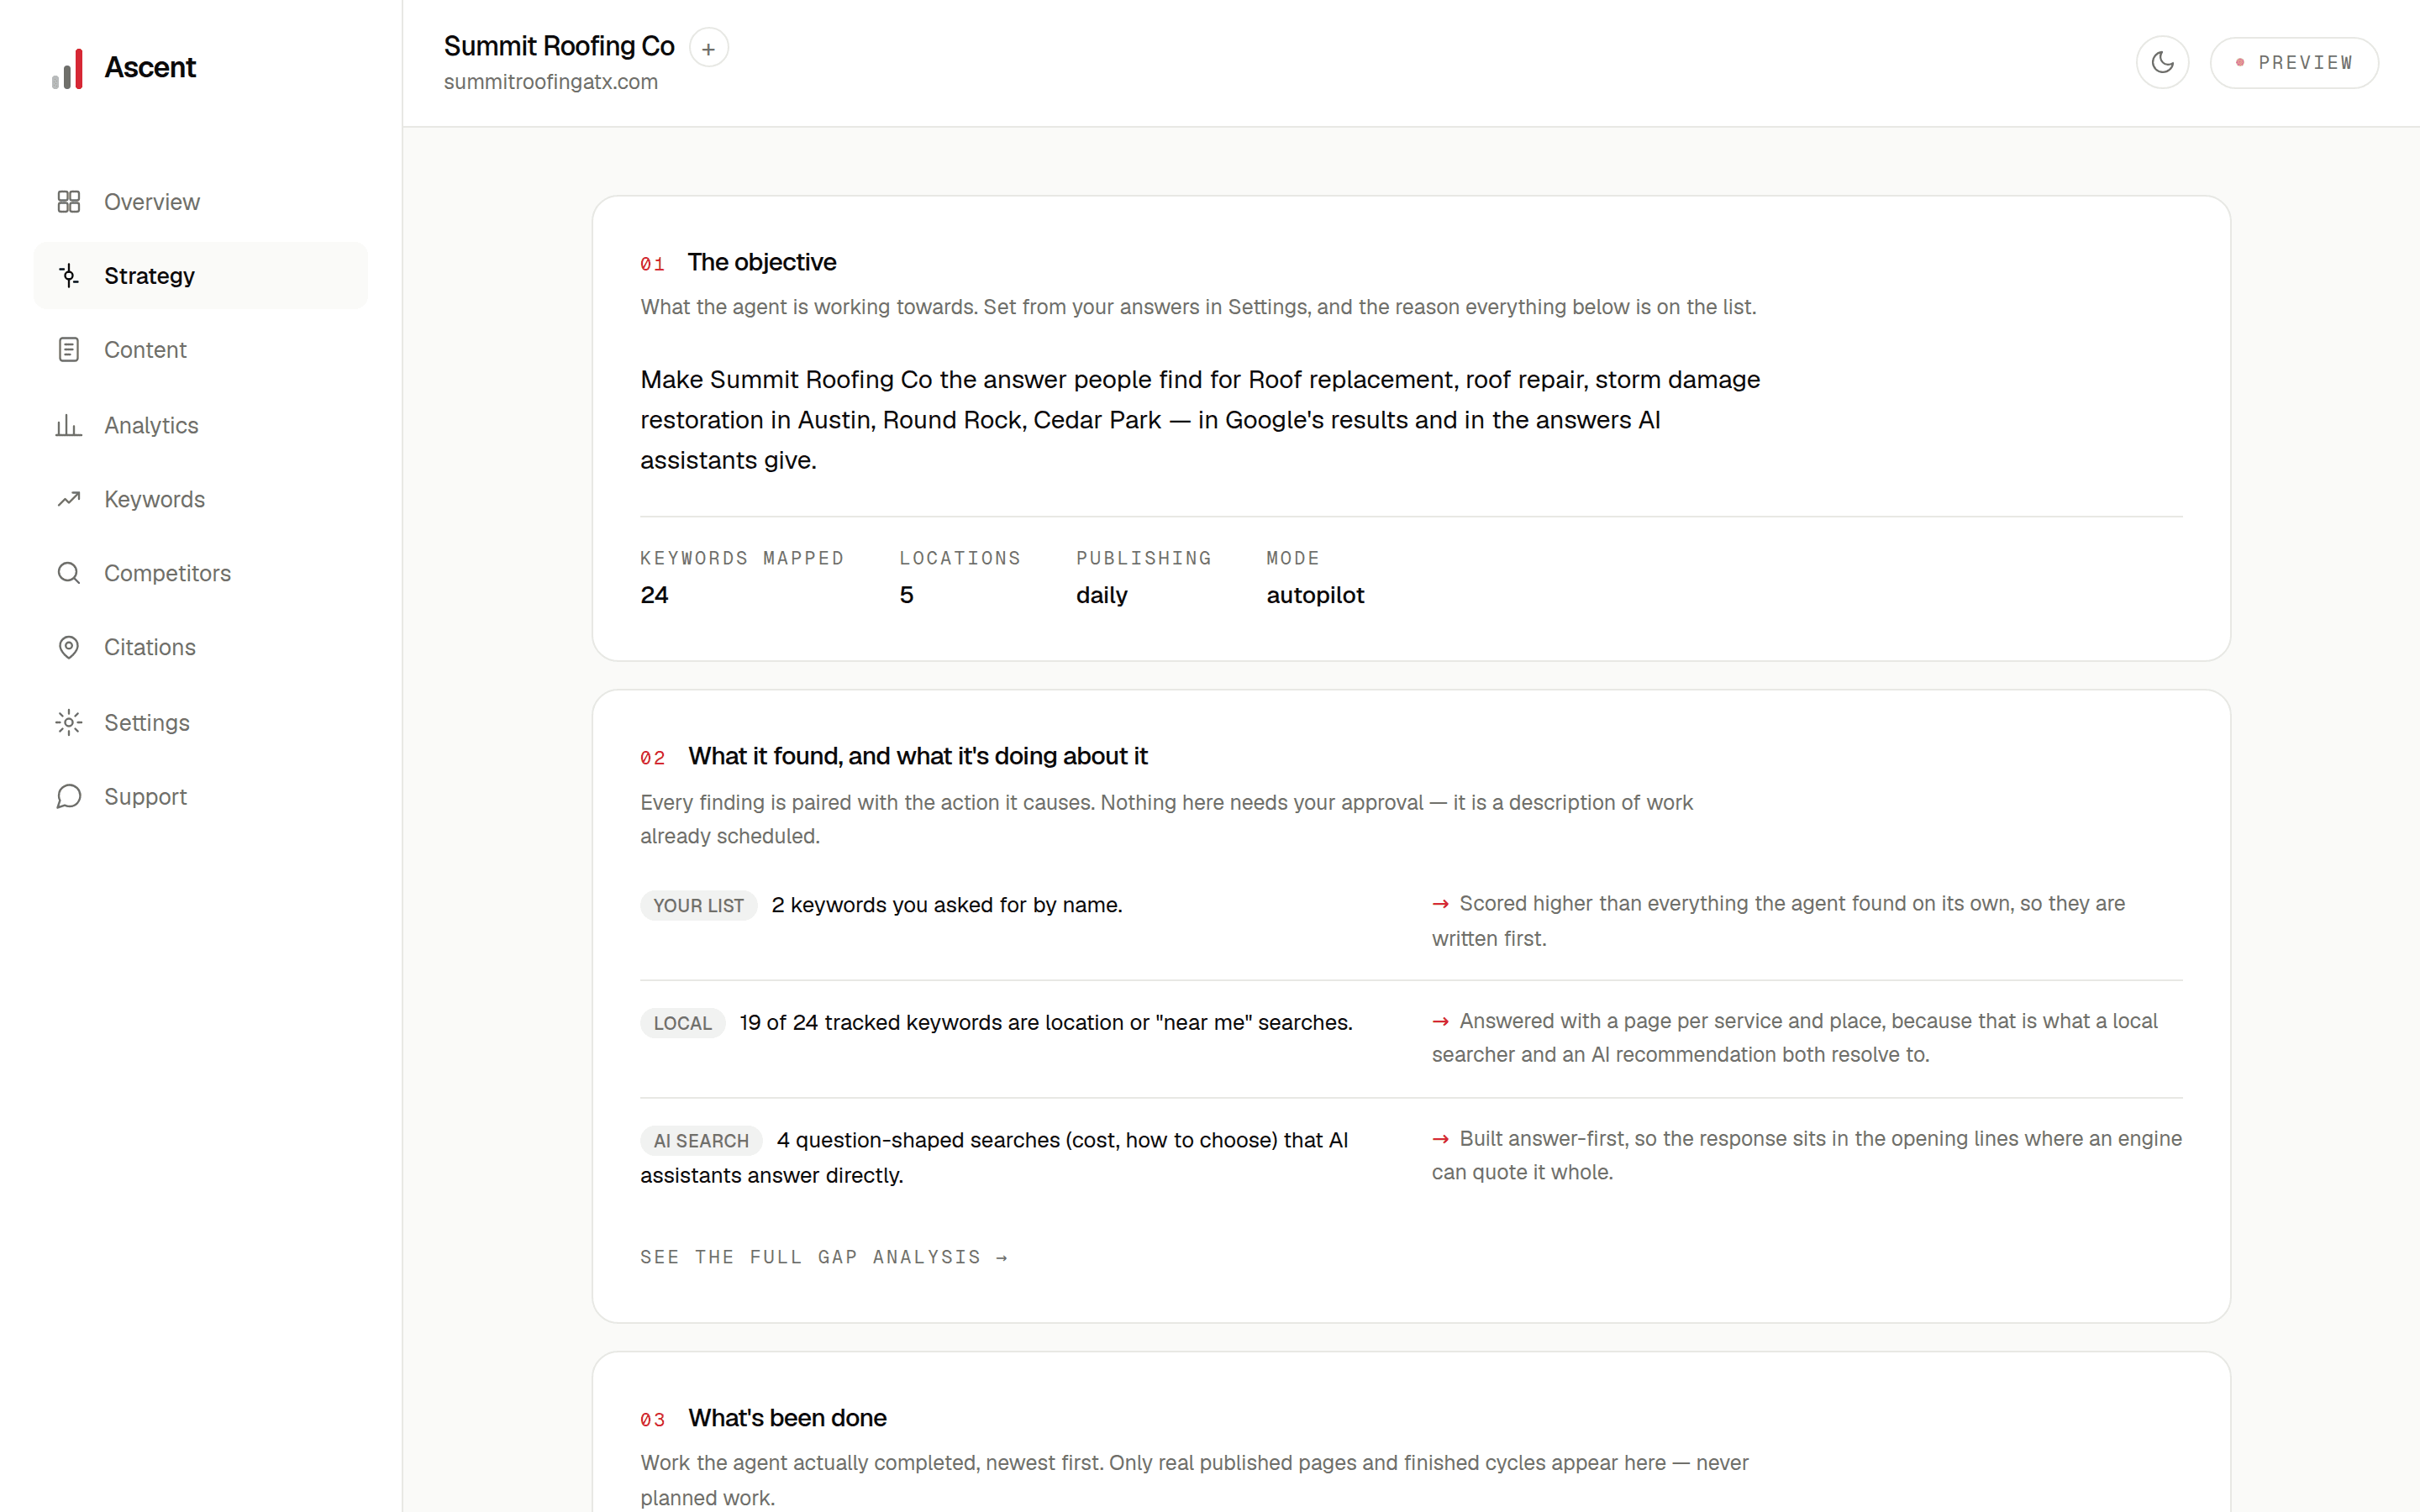Open the Overview page
The width and height of the screenshot is (2420, 1512).
tap(200, 202)
